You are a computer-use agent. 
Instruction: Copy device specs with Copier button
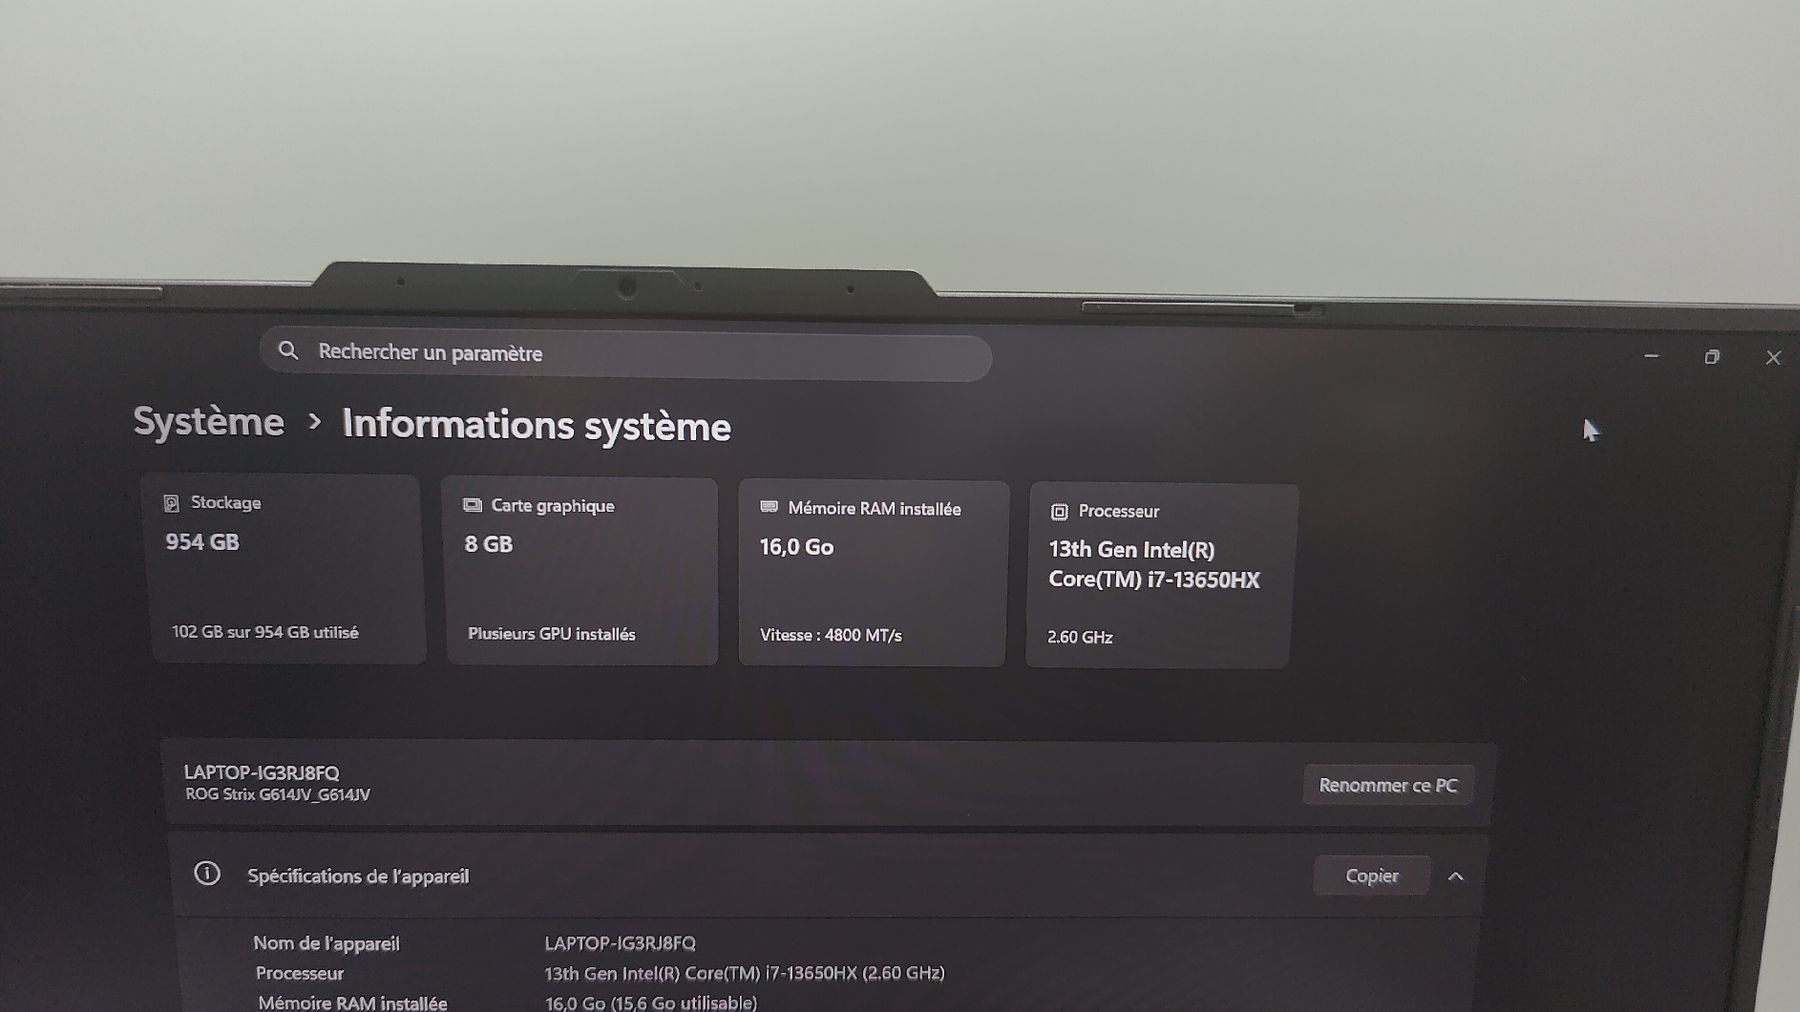(x=1371, y=876)
